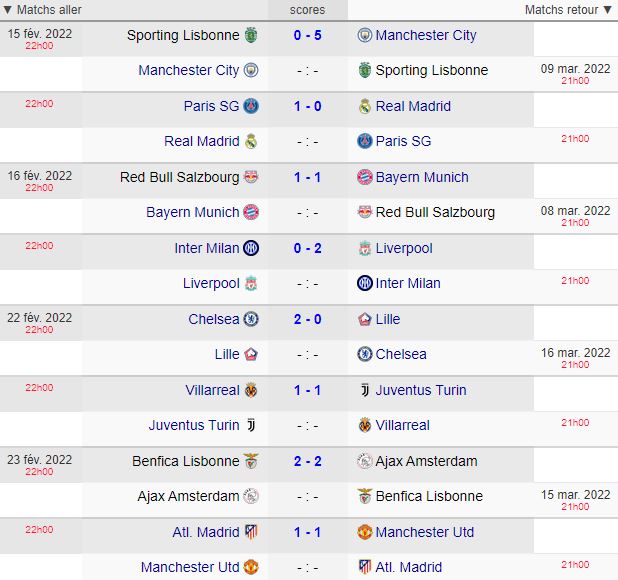Image resolution: width=618 pixels, height=580 pixels.
Task: Open Real Madrid link right of 1 - 0
Action: coord(413,106)
